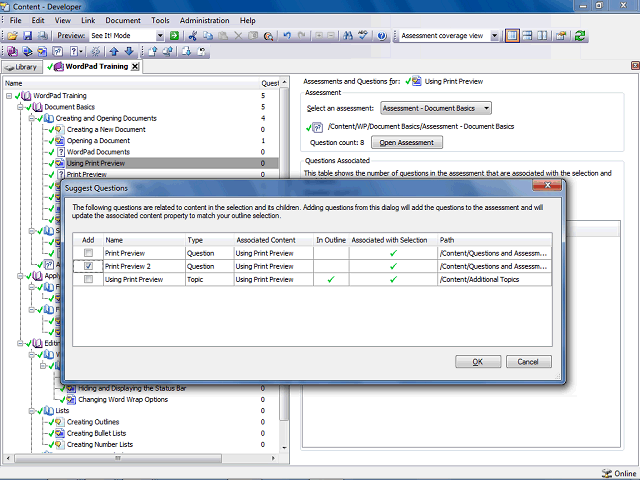Open the Link menu

pos(88,20)
